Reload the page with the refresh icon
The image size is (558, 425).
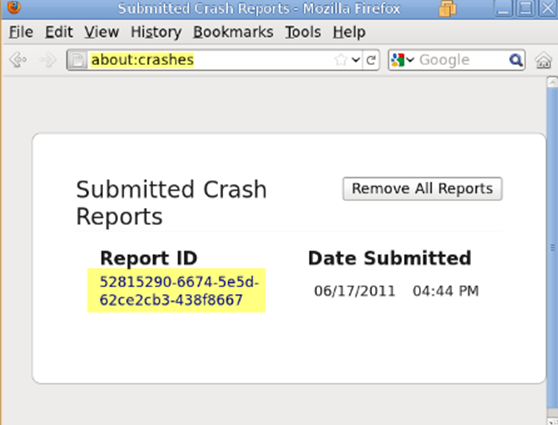coord(371,60)
